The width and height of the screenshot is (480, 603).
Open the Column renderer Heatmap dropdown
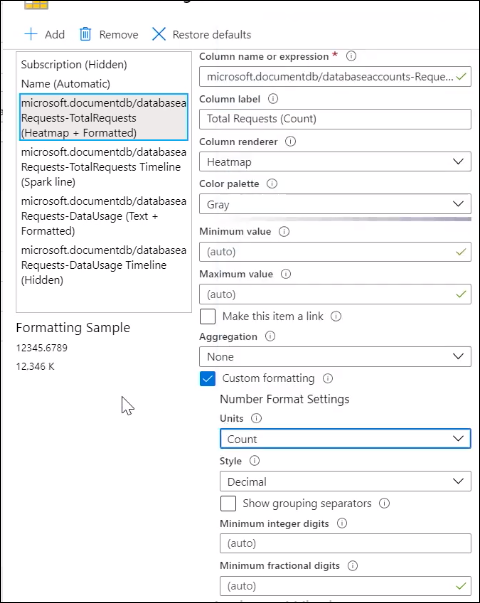coord(335,162)
